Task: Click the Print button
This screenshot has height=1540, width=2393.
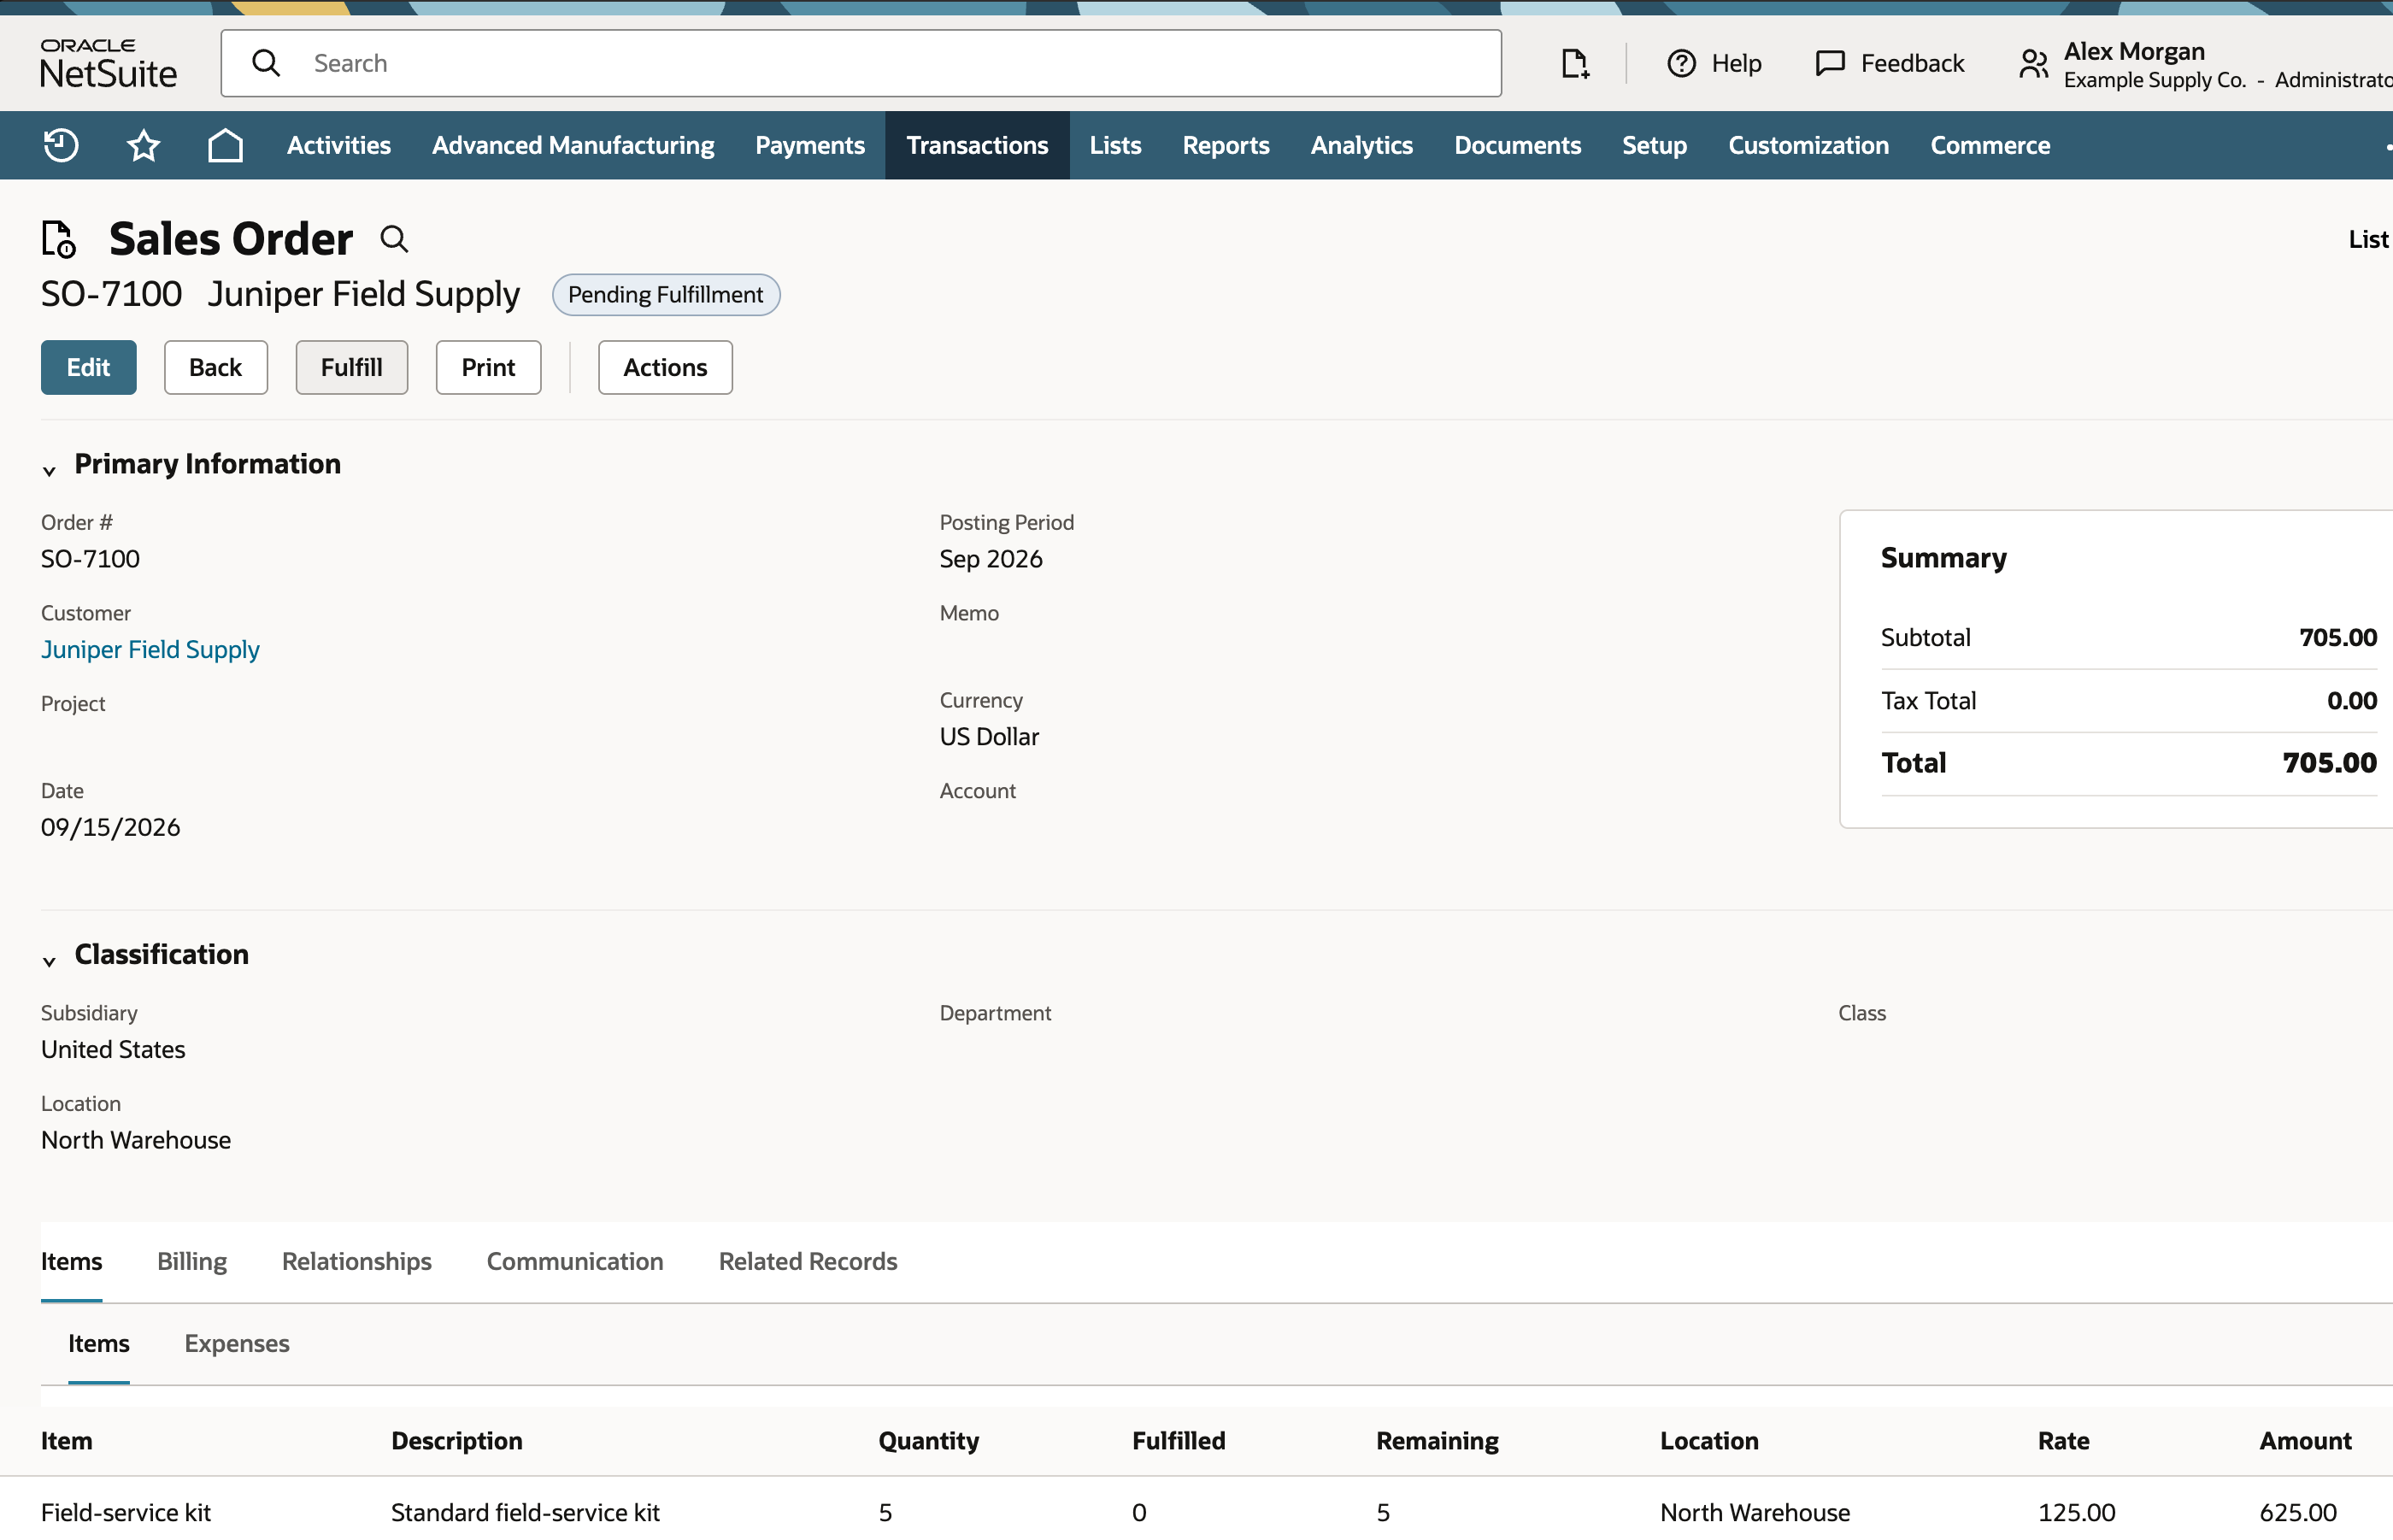Action: (489, 367)
